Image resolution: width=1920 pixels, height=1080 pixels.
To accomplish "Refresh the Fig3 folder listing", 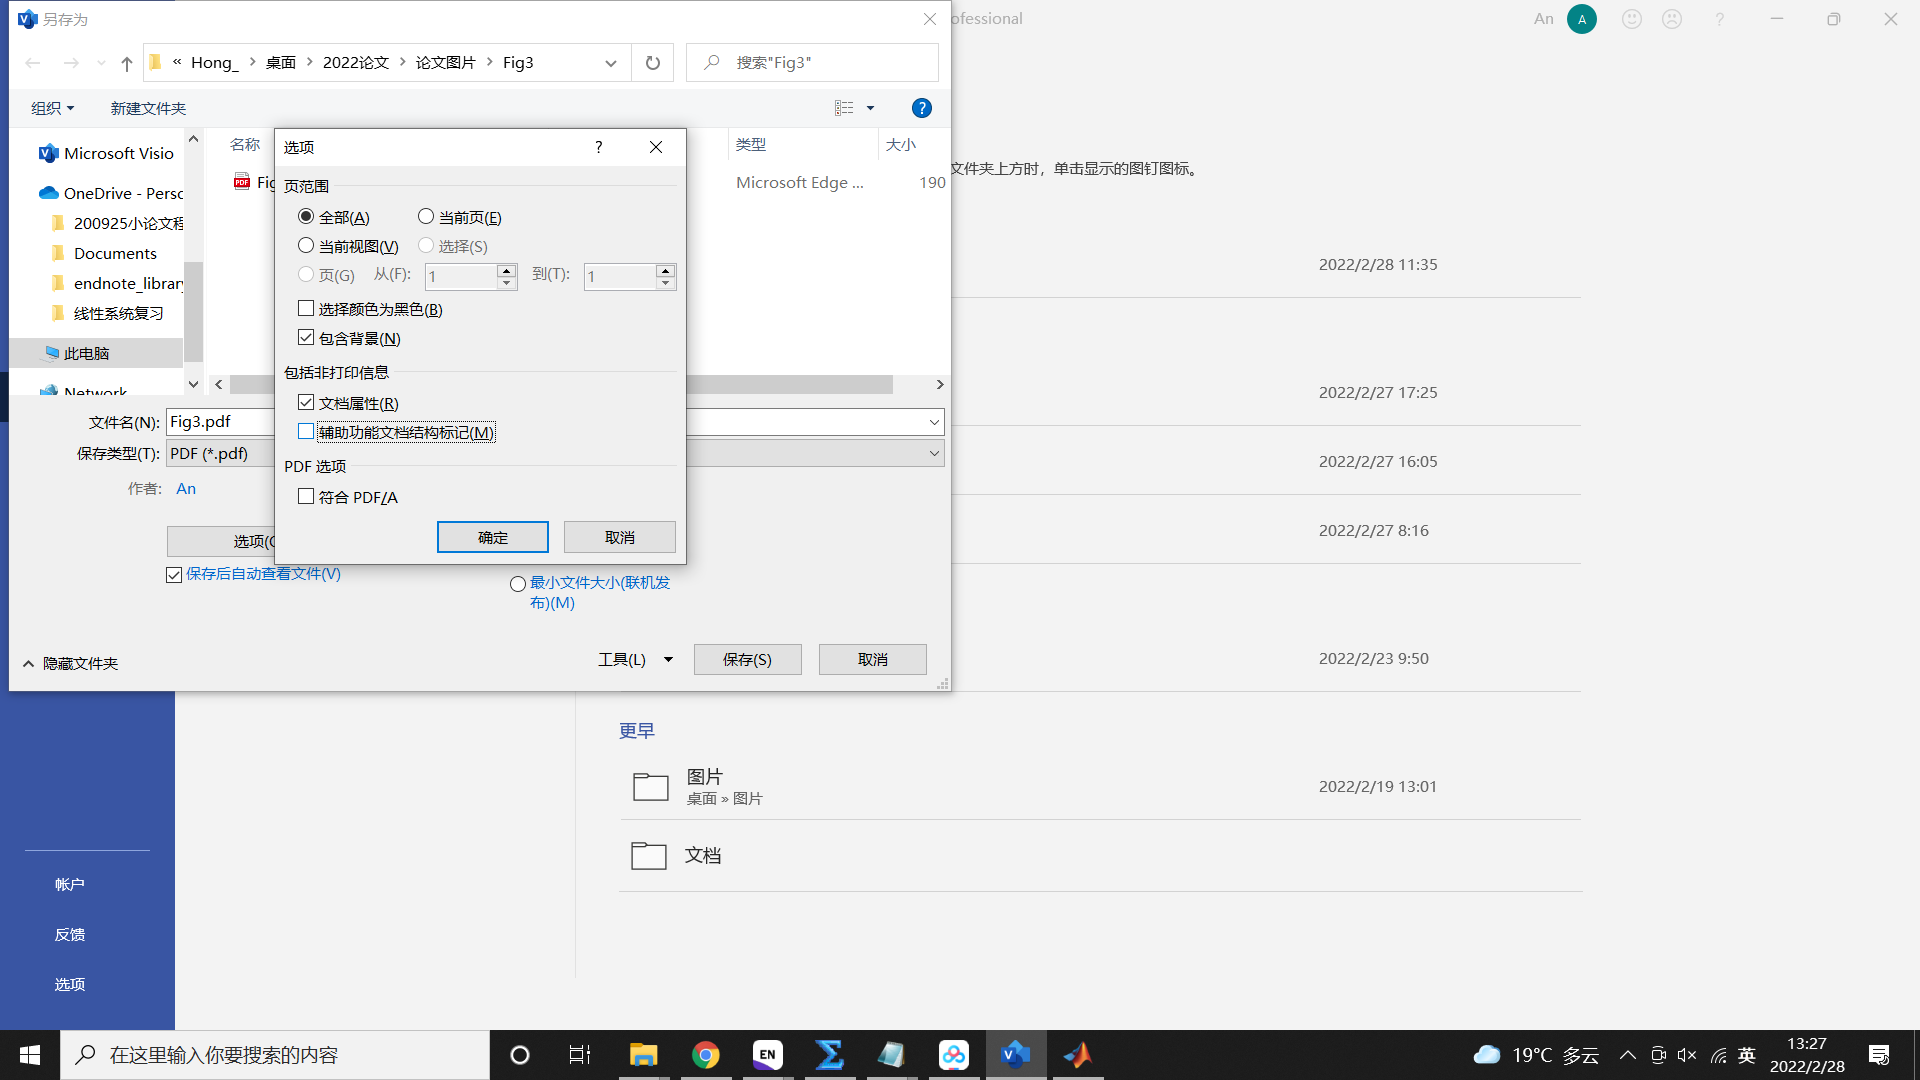I will point(653,63).
